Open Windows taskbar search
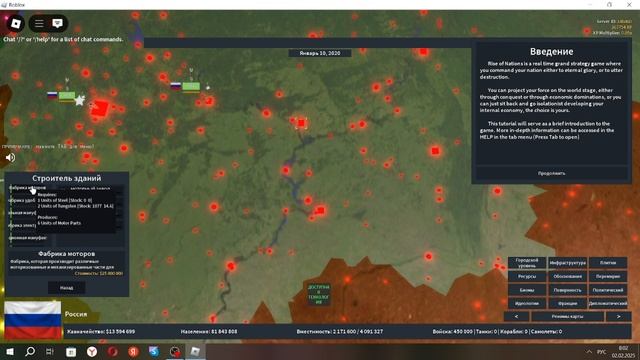 tap(30, 351)
